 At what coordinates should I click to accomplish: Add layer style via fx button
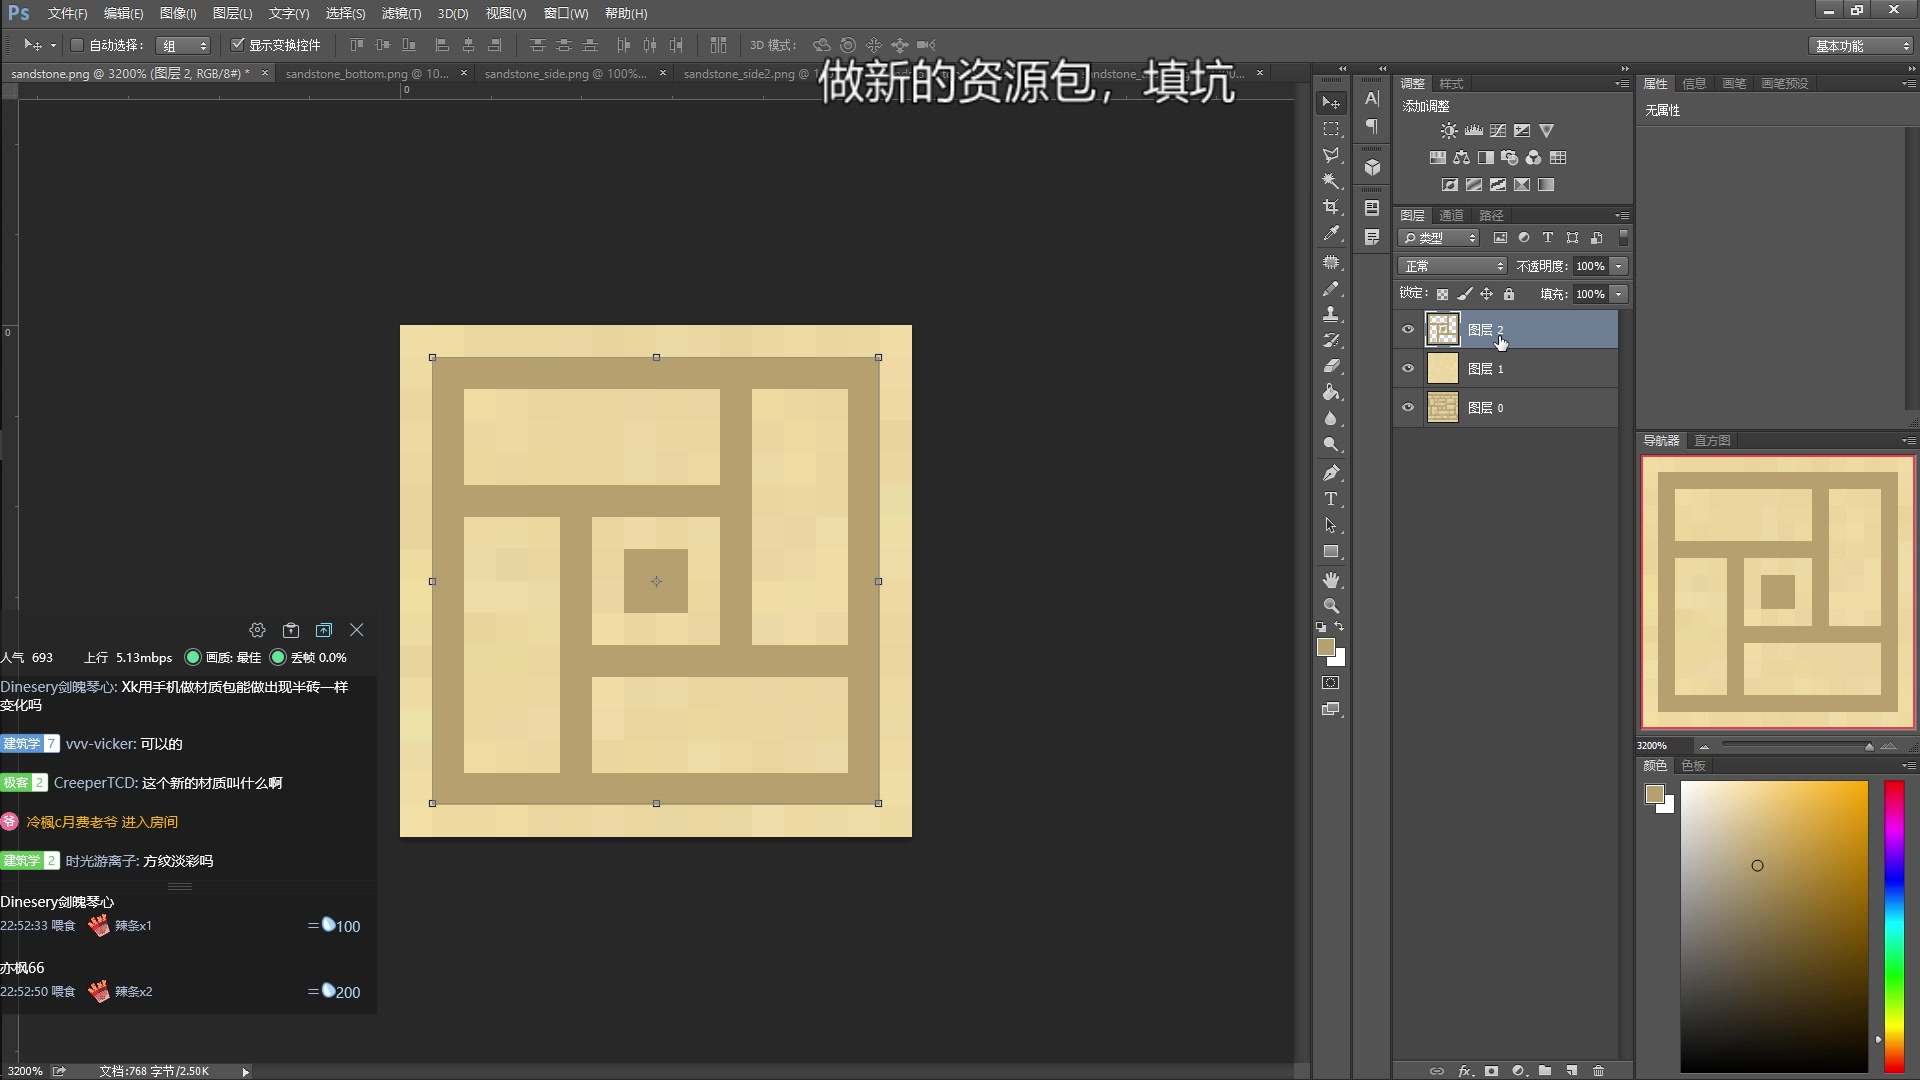tap(1465, 1070)
